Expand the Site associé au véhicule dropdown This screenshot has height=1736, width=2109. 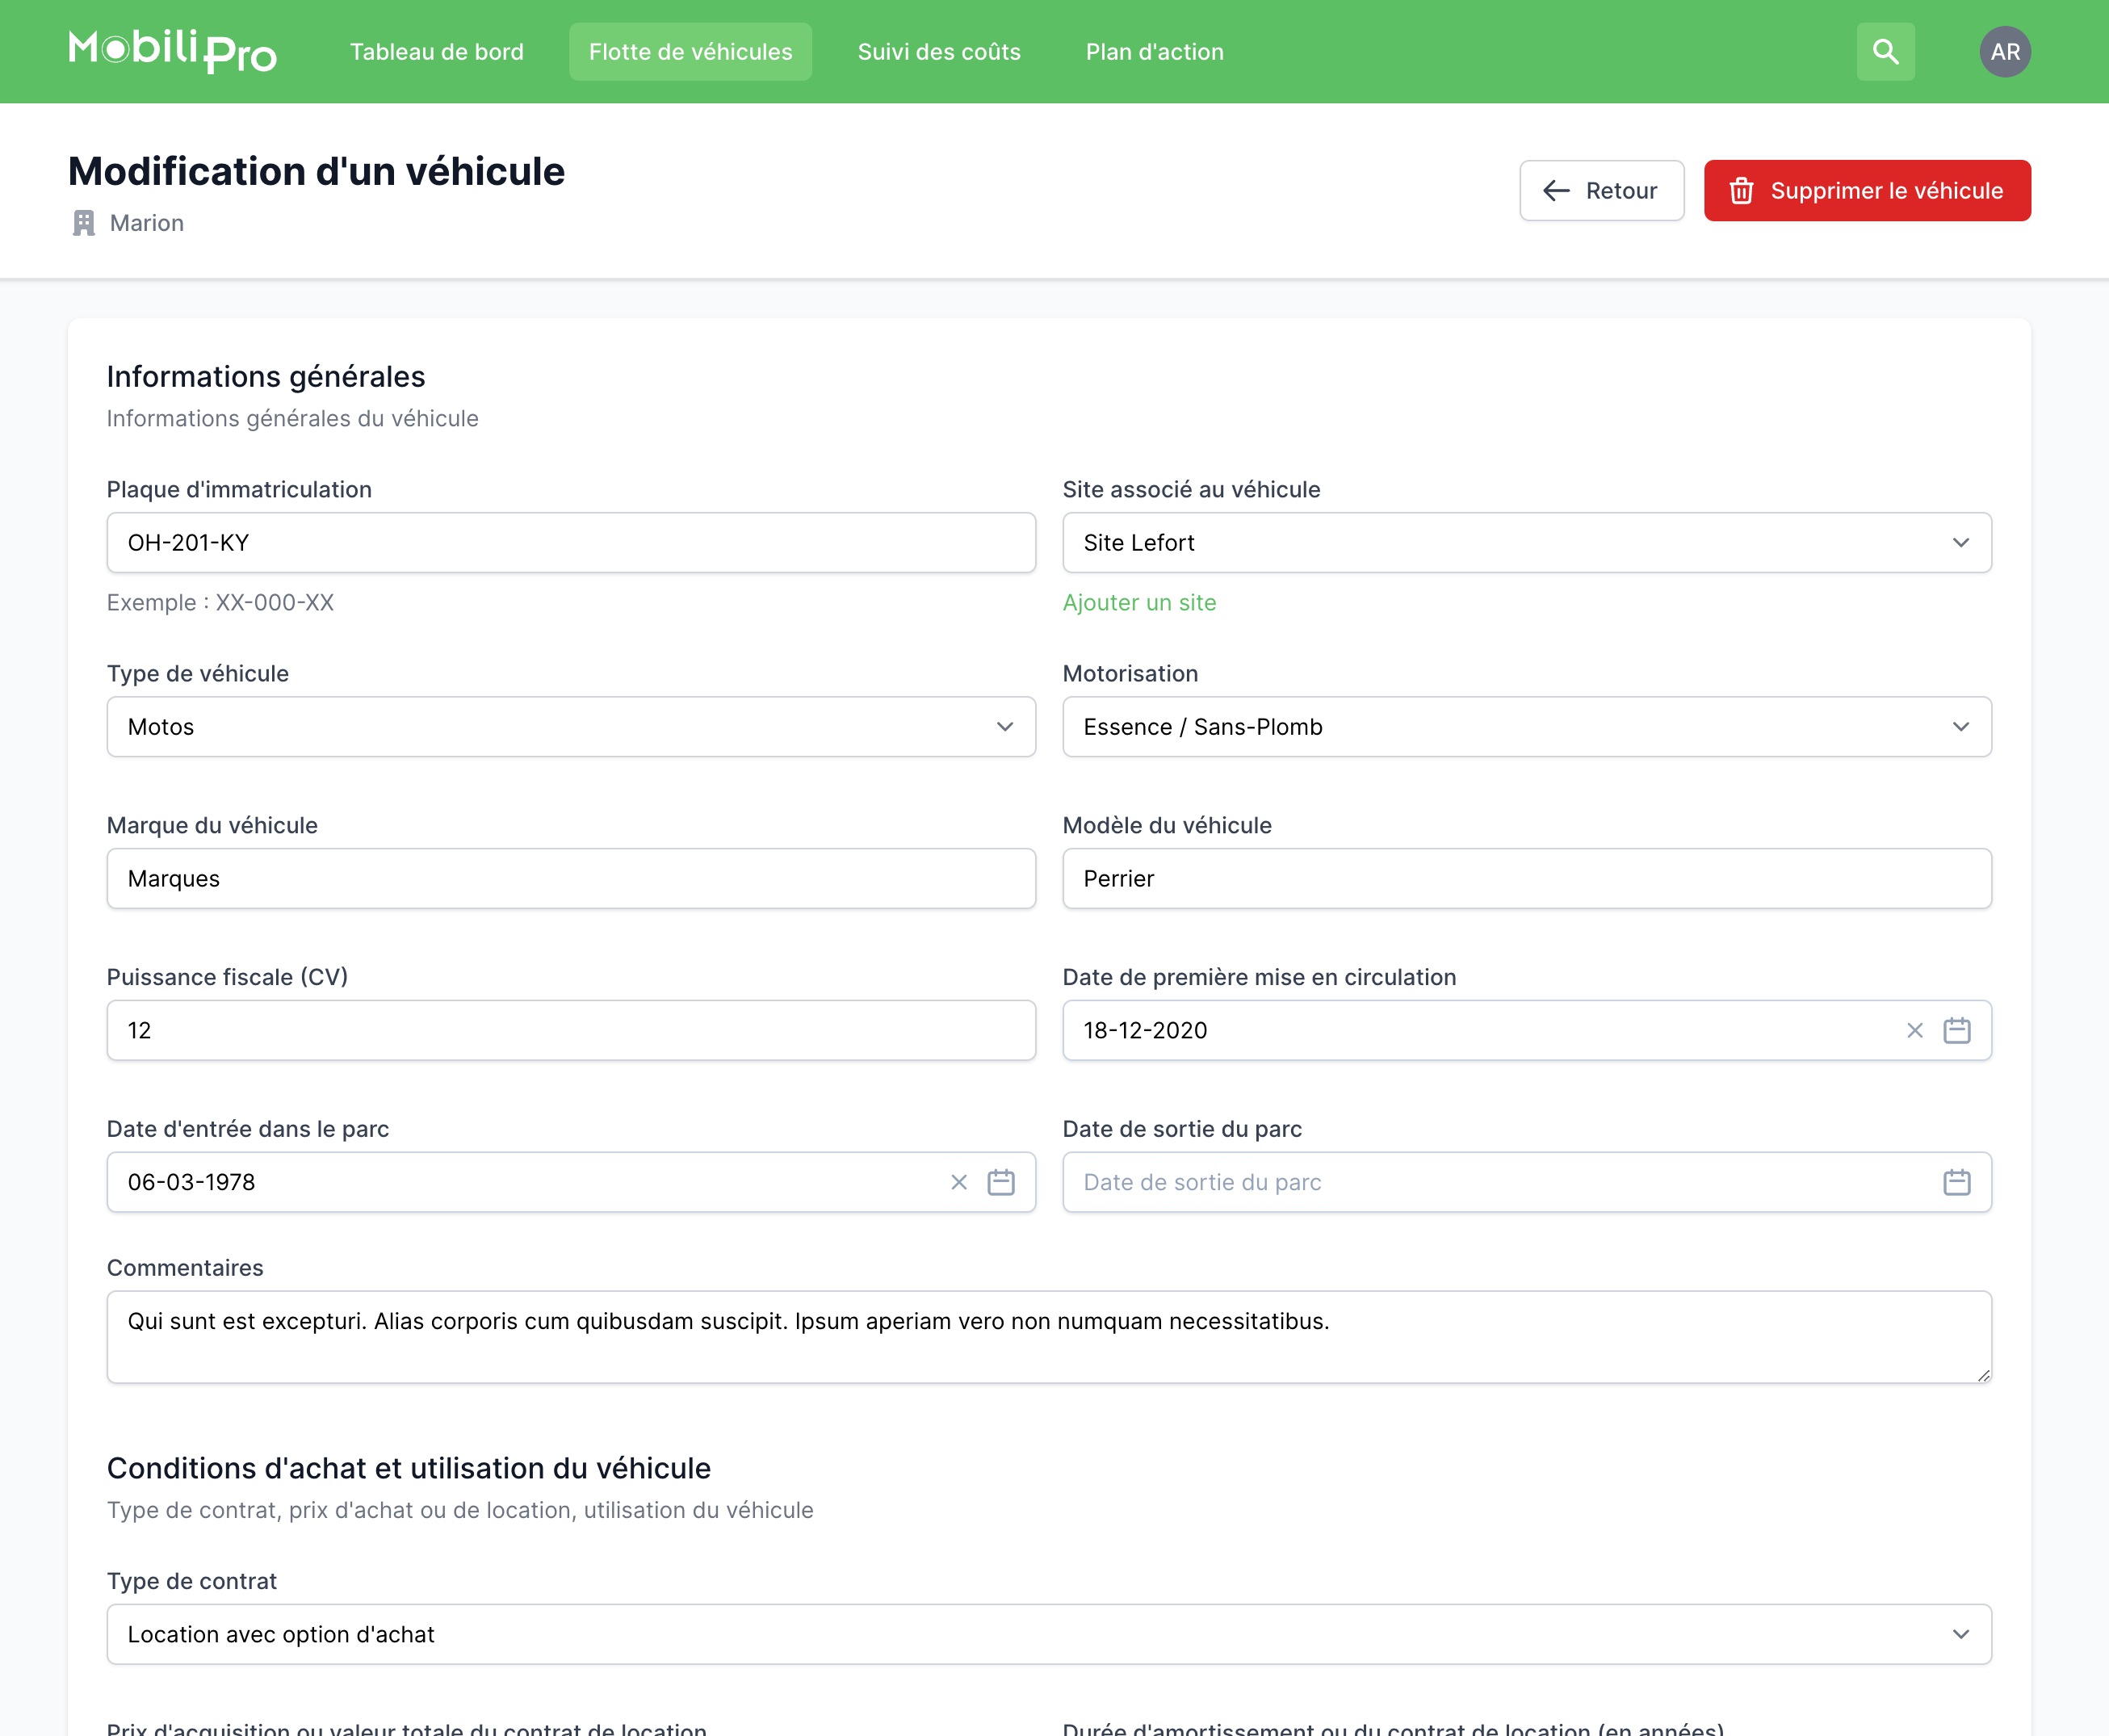pyautogui.click(x=1526, y=543)
